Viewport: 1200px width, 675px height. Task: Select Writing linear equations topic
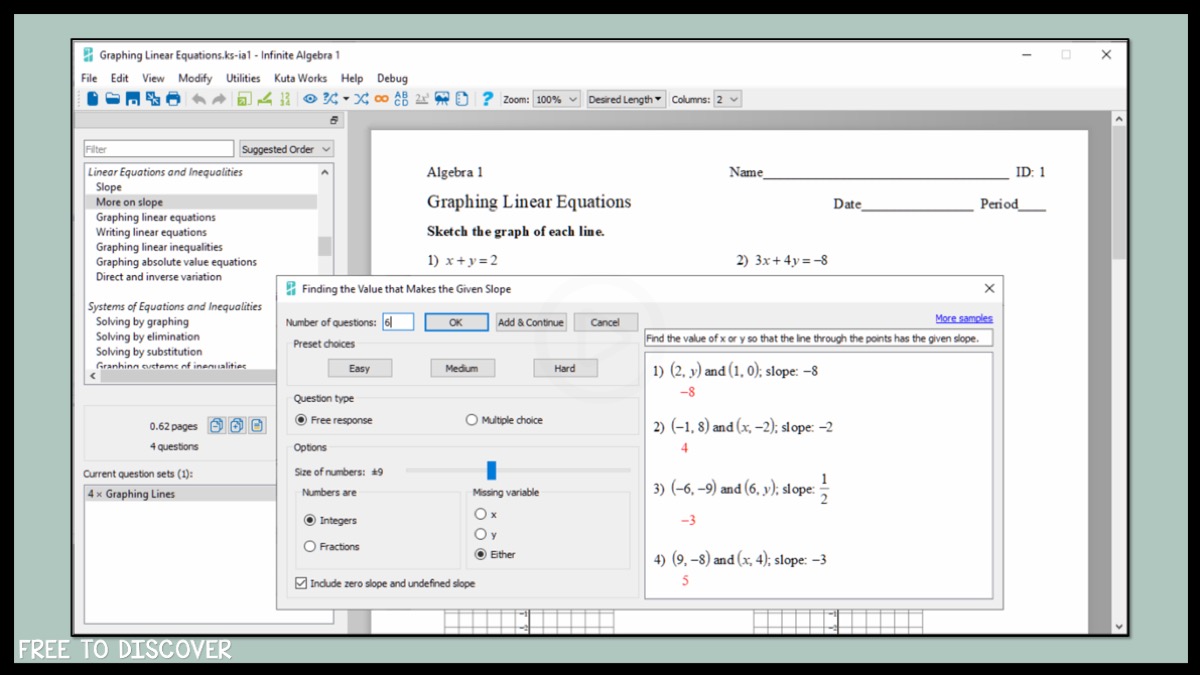[151, 232]
